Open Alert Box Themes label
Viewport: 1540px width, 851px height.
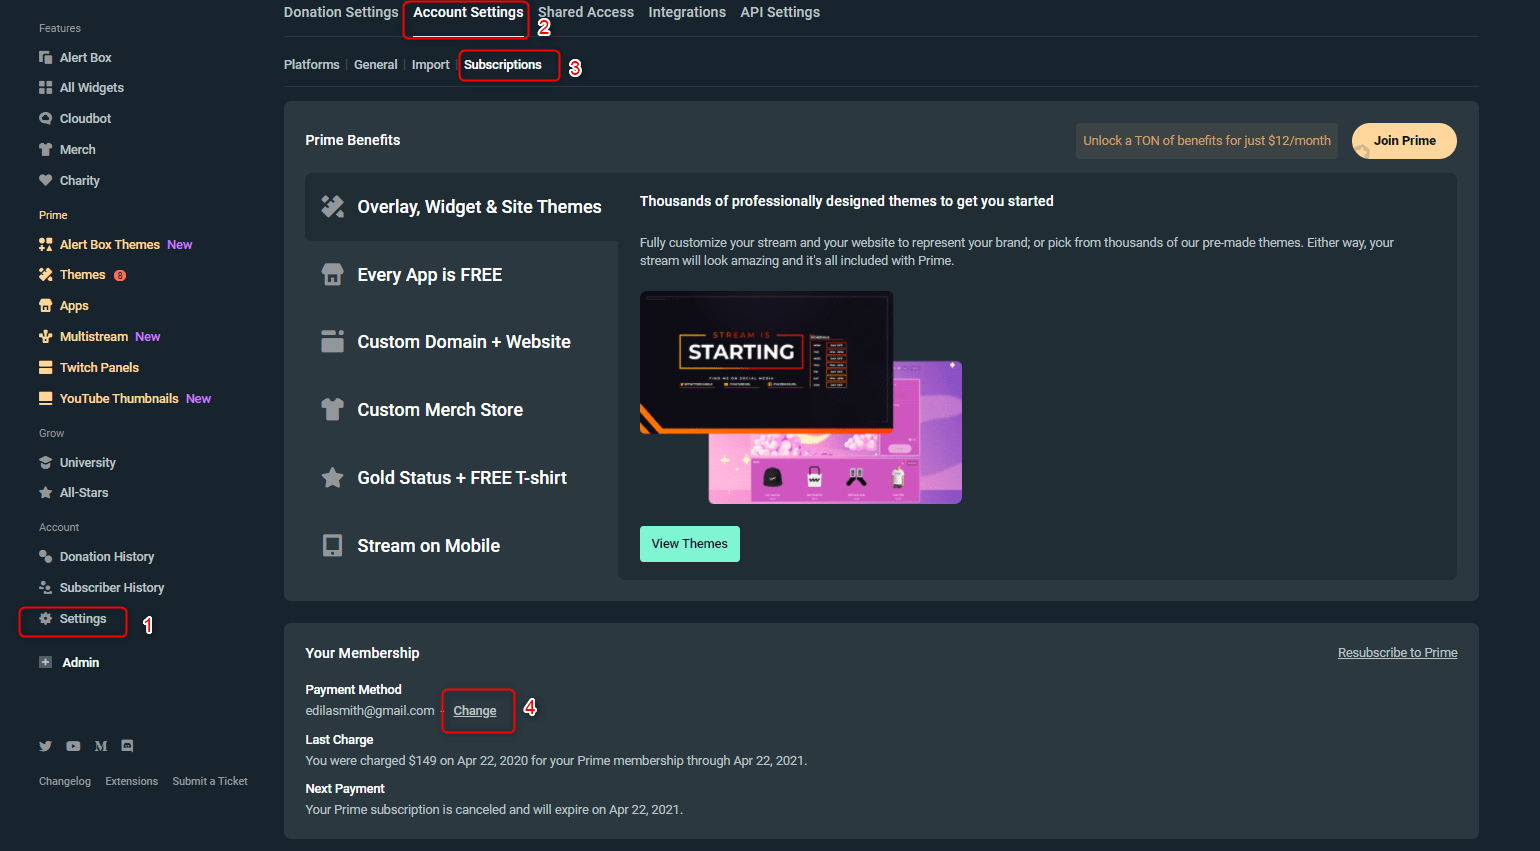[110, 244]
